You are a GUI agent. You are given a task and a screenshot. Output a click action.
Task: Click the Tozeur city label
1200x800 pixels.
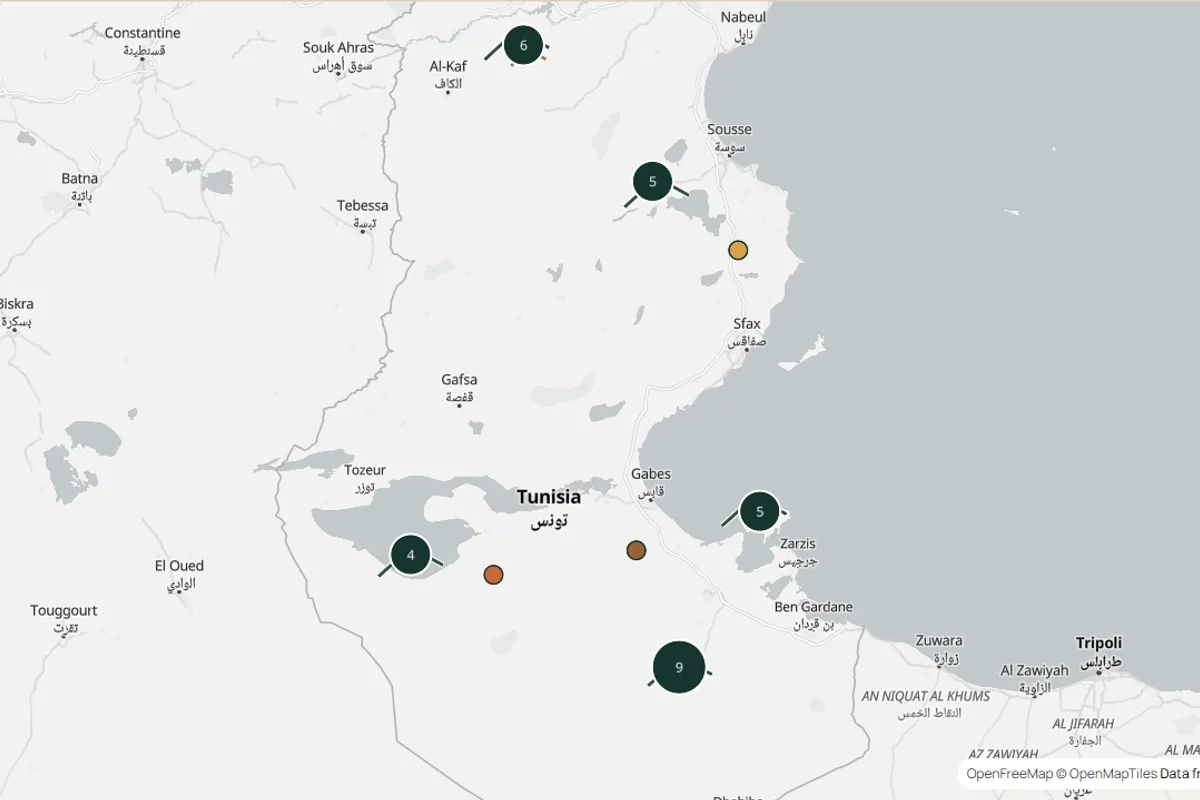[x=364, y=478]
